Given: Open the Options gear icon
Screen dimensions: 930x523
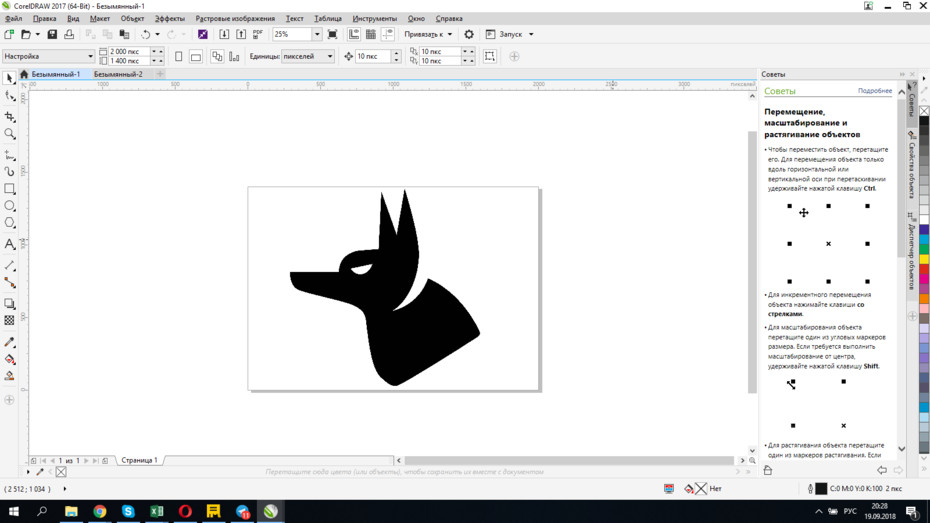Looking at the screenshot, I should coord(469,34).
